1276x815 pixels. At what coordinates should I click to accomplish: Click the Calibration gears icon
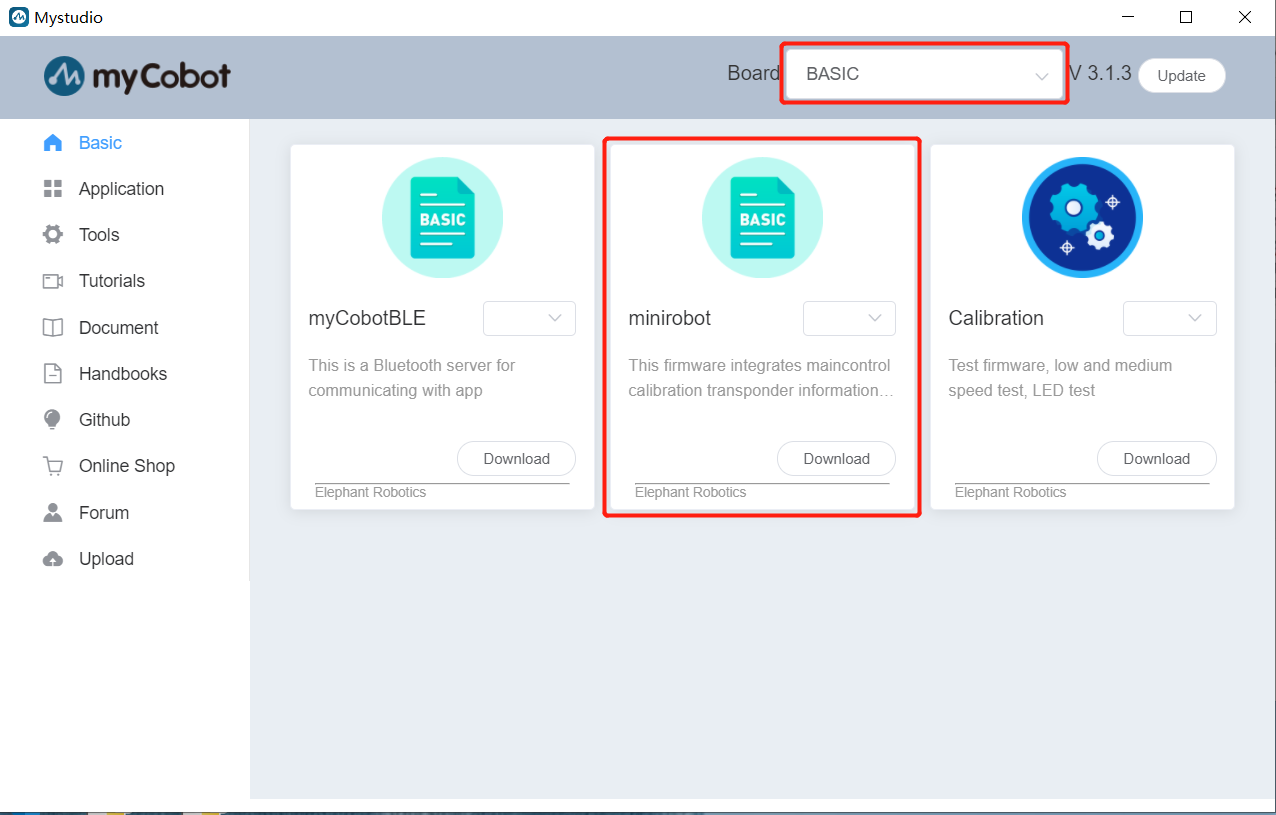[x=1082, y=217]
